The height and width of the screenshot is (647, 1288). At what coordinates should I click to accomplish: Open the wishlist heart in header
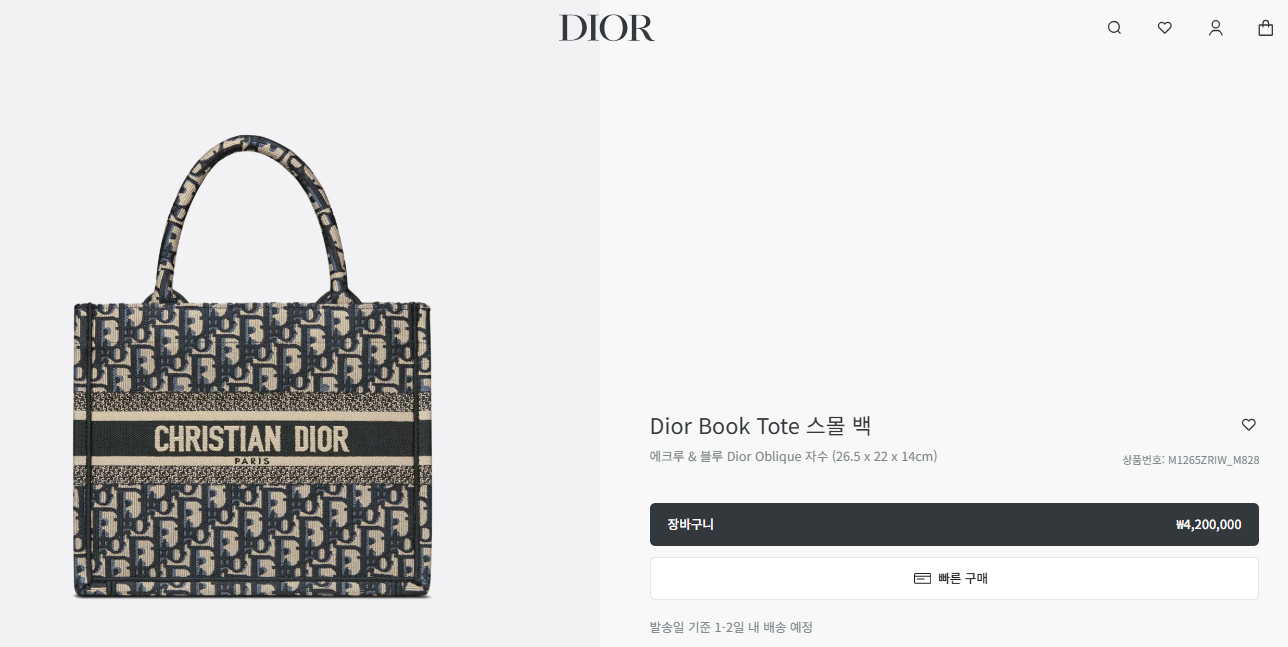(1165, 28)
